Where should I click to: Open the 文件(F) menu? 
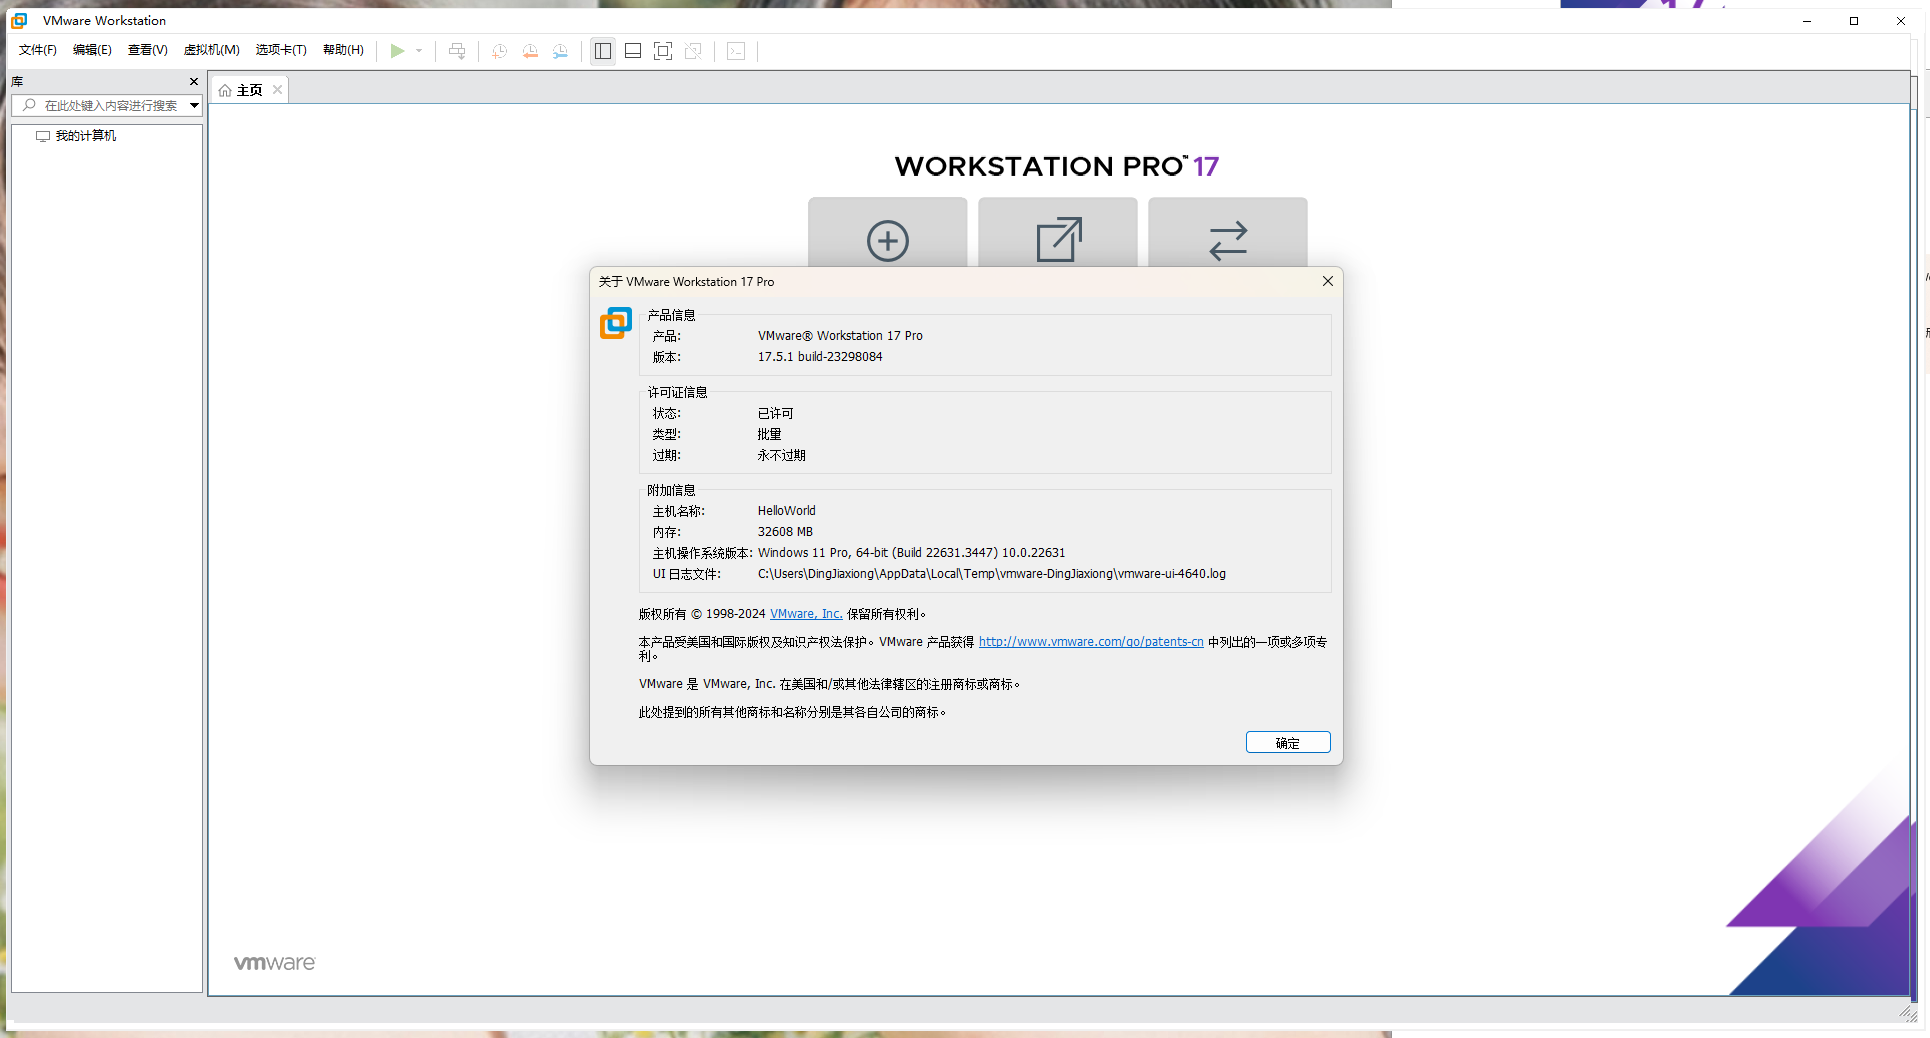[x=38, y=50]
